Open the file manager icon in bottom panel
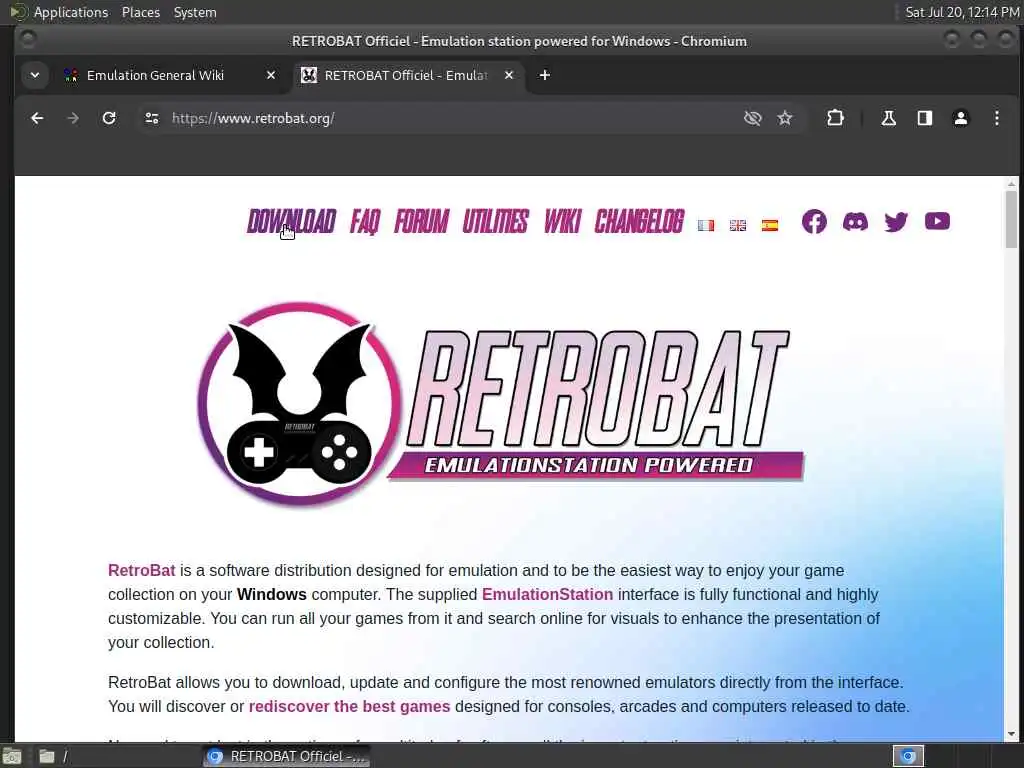Image resolution: width=1024 pixels, height=768 pixels. (x=47, y=756)
